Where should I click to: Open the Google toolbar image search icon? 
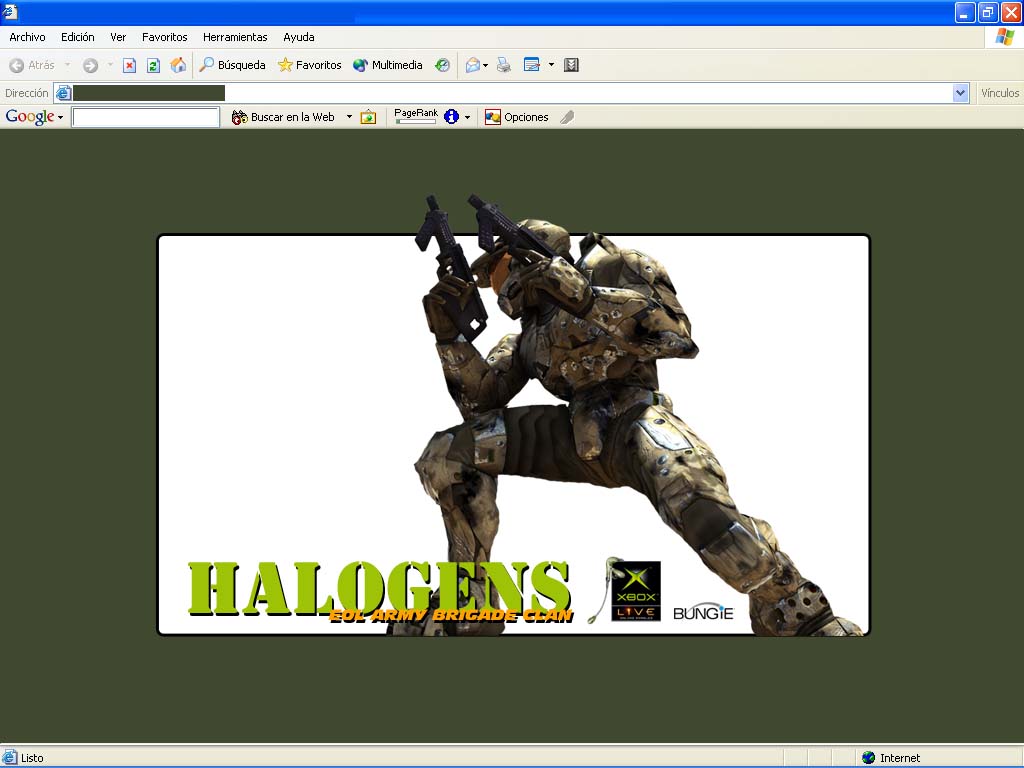(368, 117)
